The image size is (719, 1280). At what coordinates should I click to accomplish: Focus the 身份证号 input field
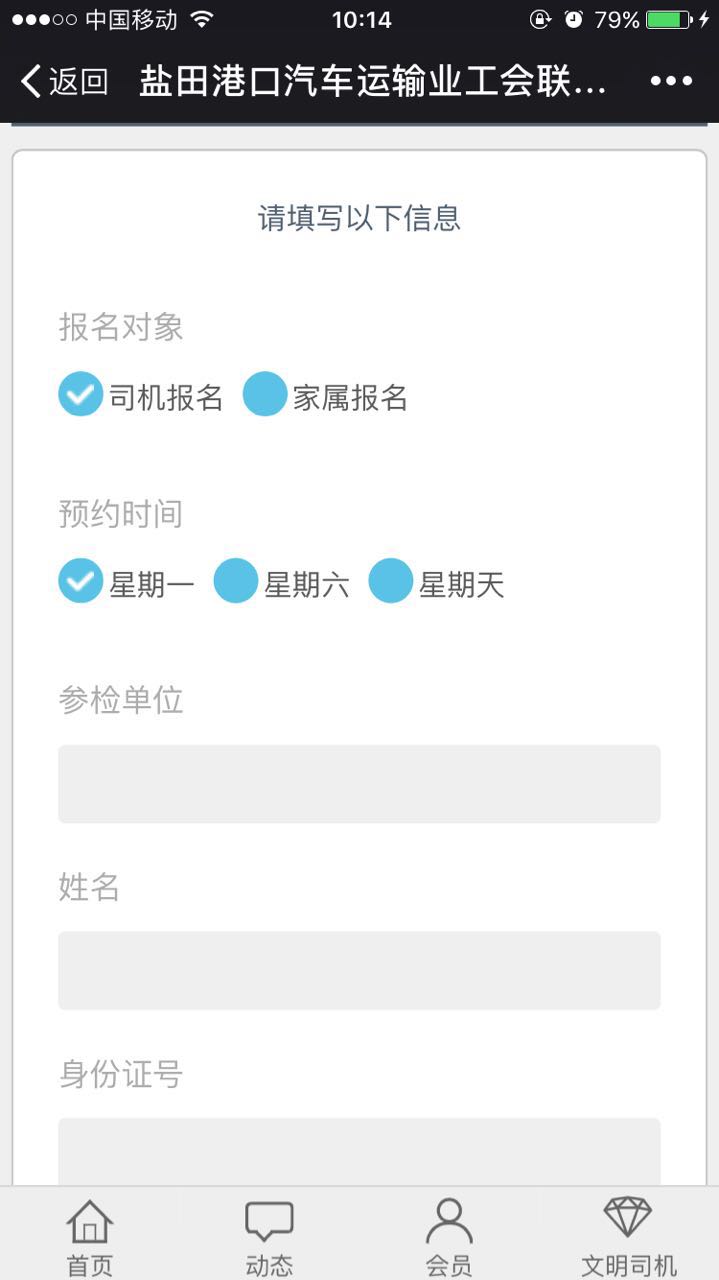pyautogui.click(x=359, y=1152)
